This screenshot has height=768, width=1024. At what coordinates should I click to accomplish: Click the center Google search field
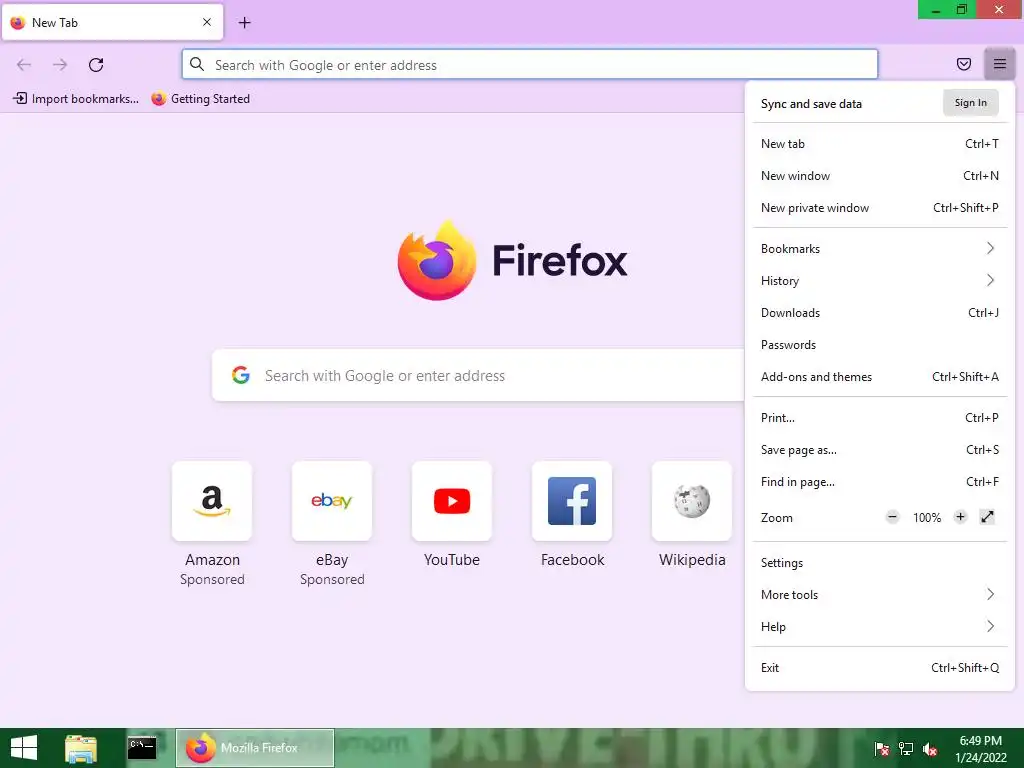pos(478,376)
